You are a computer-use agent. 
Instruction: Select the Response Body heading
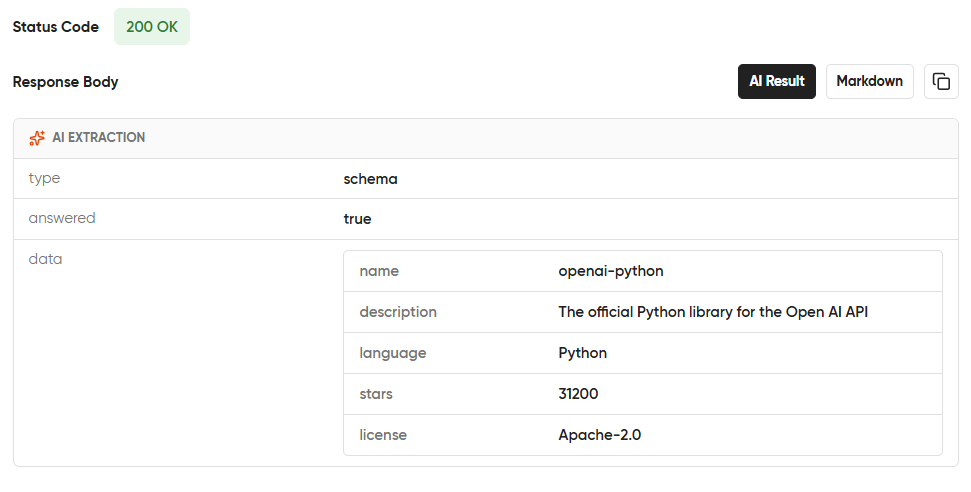click(x=66, y=82)
